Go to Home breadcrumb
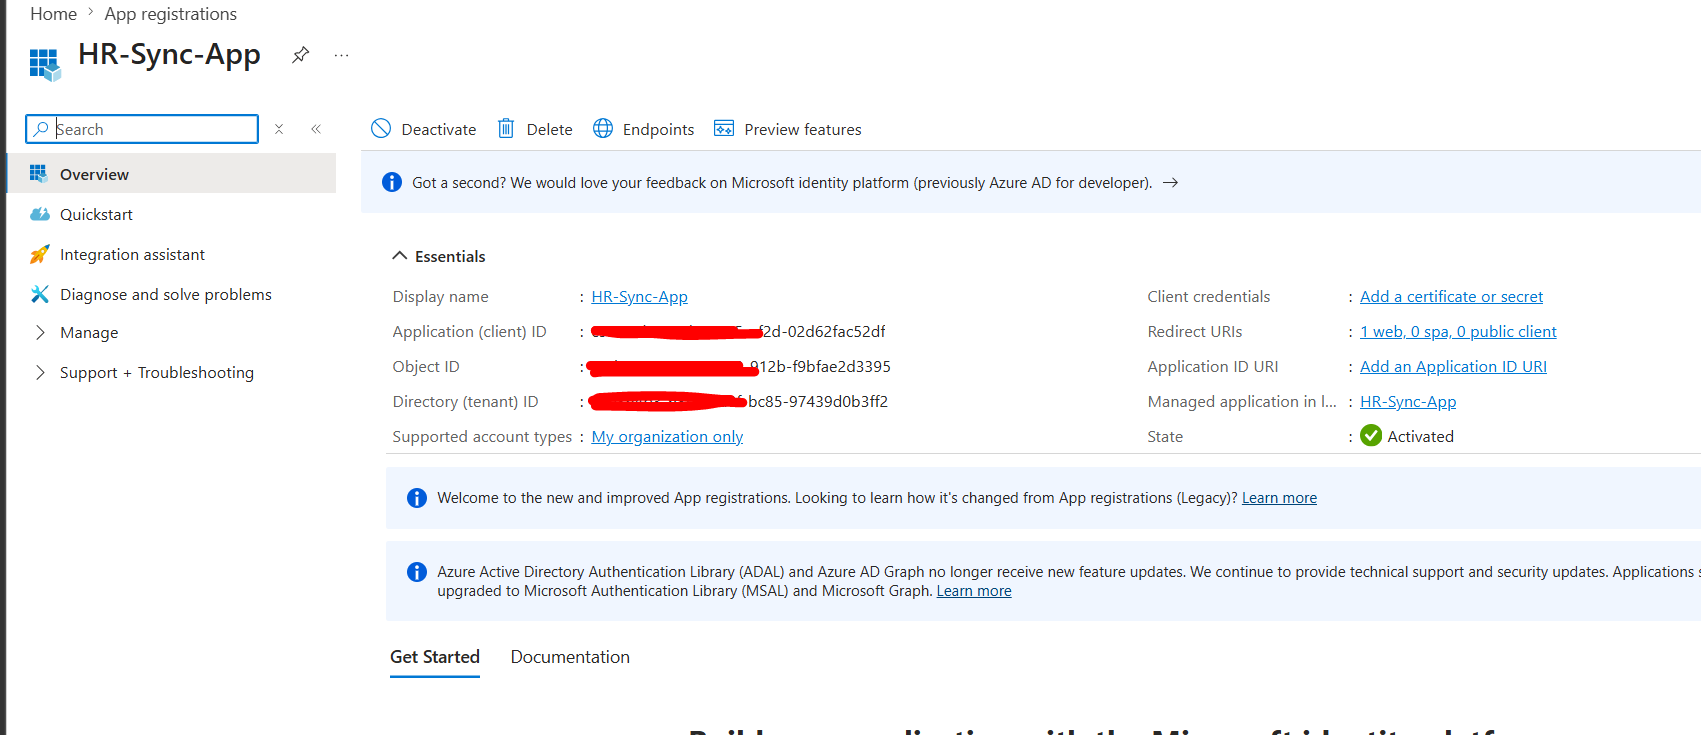The image size is (1701, 735). pyautogui.click(x=53, y=14)
